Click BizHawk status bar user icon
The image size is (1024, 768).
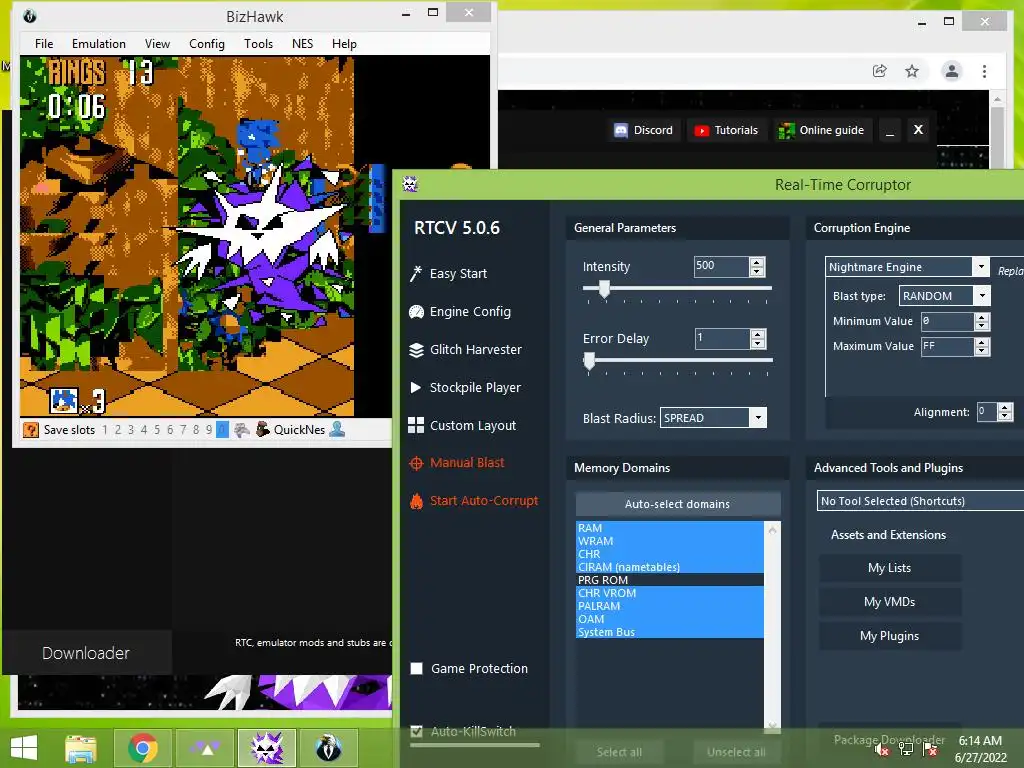click(337, 429)
